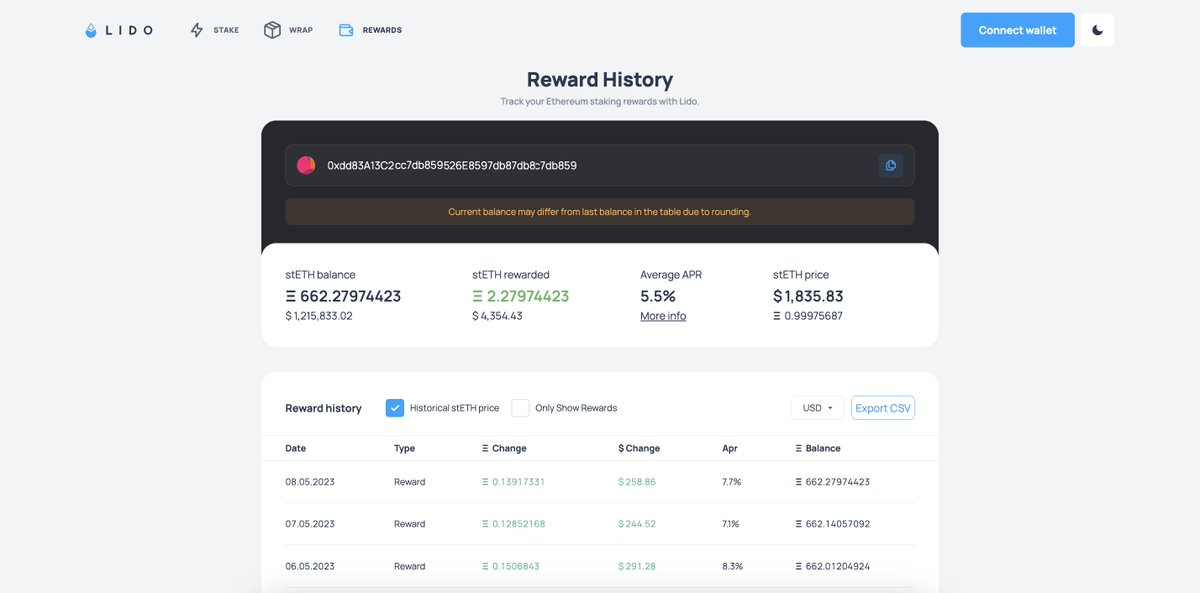The image size is (1200, 593).
Task: Click the 7.7% APR value
Action: 731,482
